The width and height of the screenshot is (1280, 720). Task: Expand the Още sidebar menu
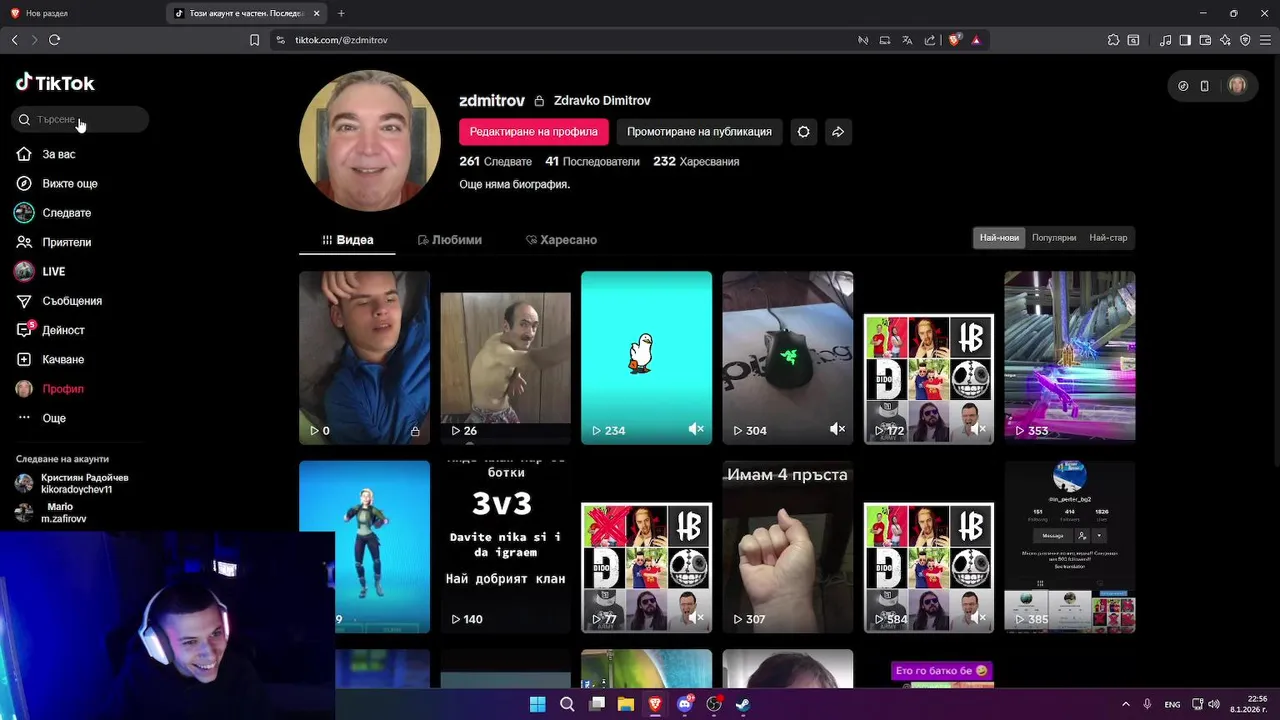[41, 418]
